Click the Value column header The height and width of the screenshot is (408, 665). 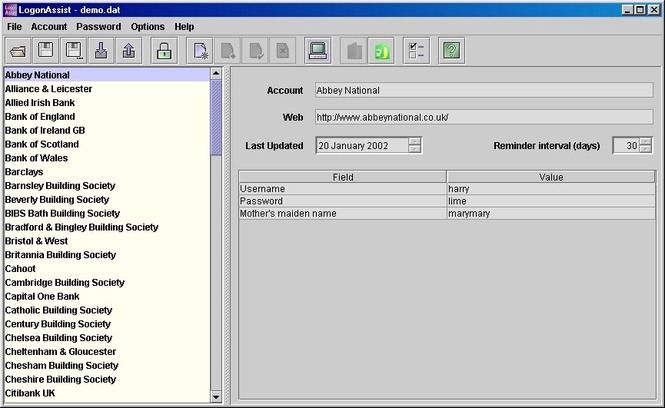coord(551,177)
